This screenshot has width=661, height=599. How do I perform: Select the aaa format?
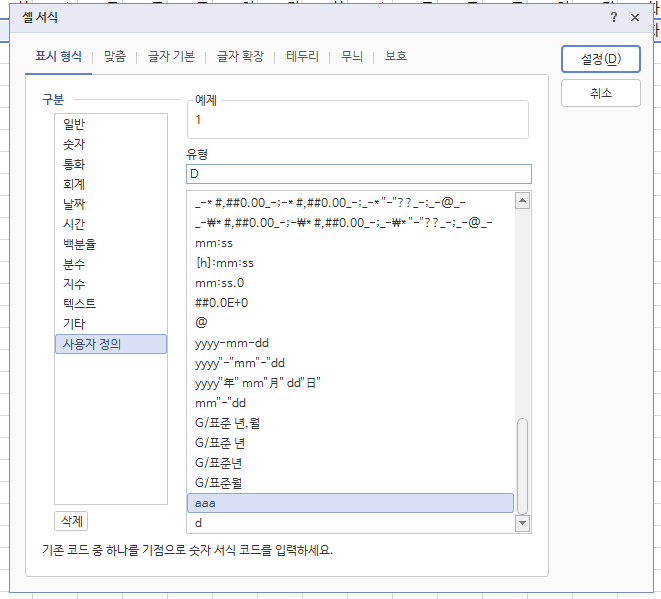[x=350, y=503]
